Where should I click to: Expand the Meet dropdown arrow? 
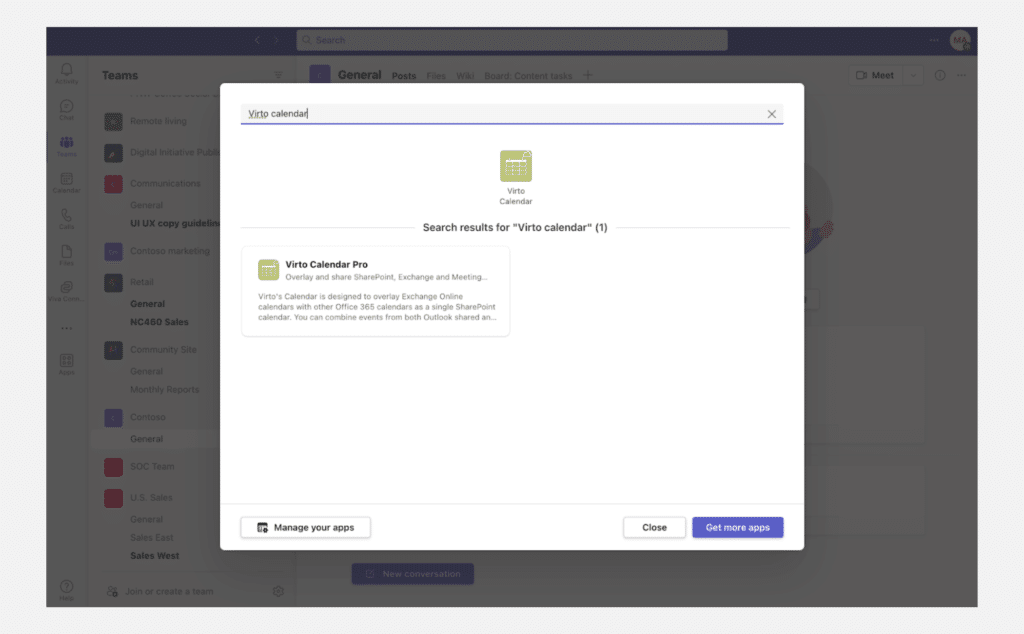click(x=913, y=76)
